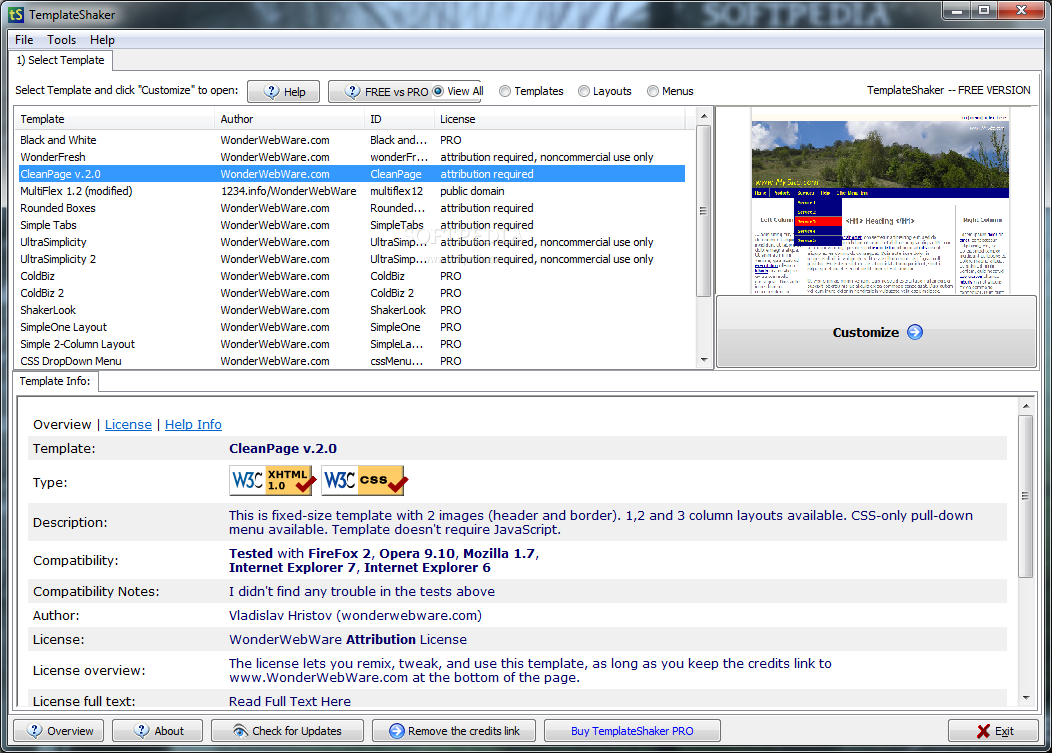The image size is (1052, 753).
Task: Switch to the 1) Select Template tab
Action: point(61,60)
